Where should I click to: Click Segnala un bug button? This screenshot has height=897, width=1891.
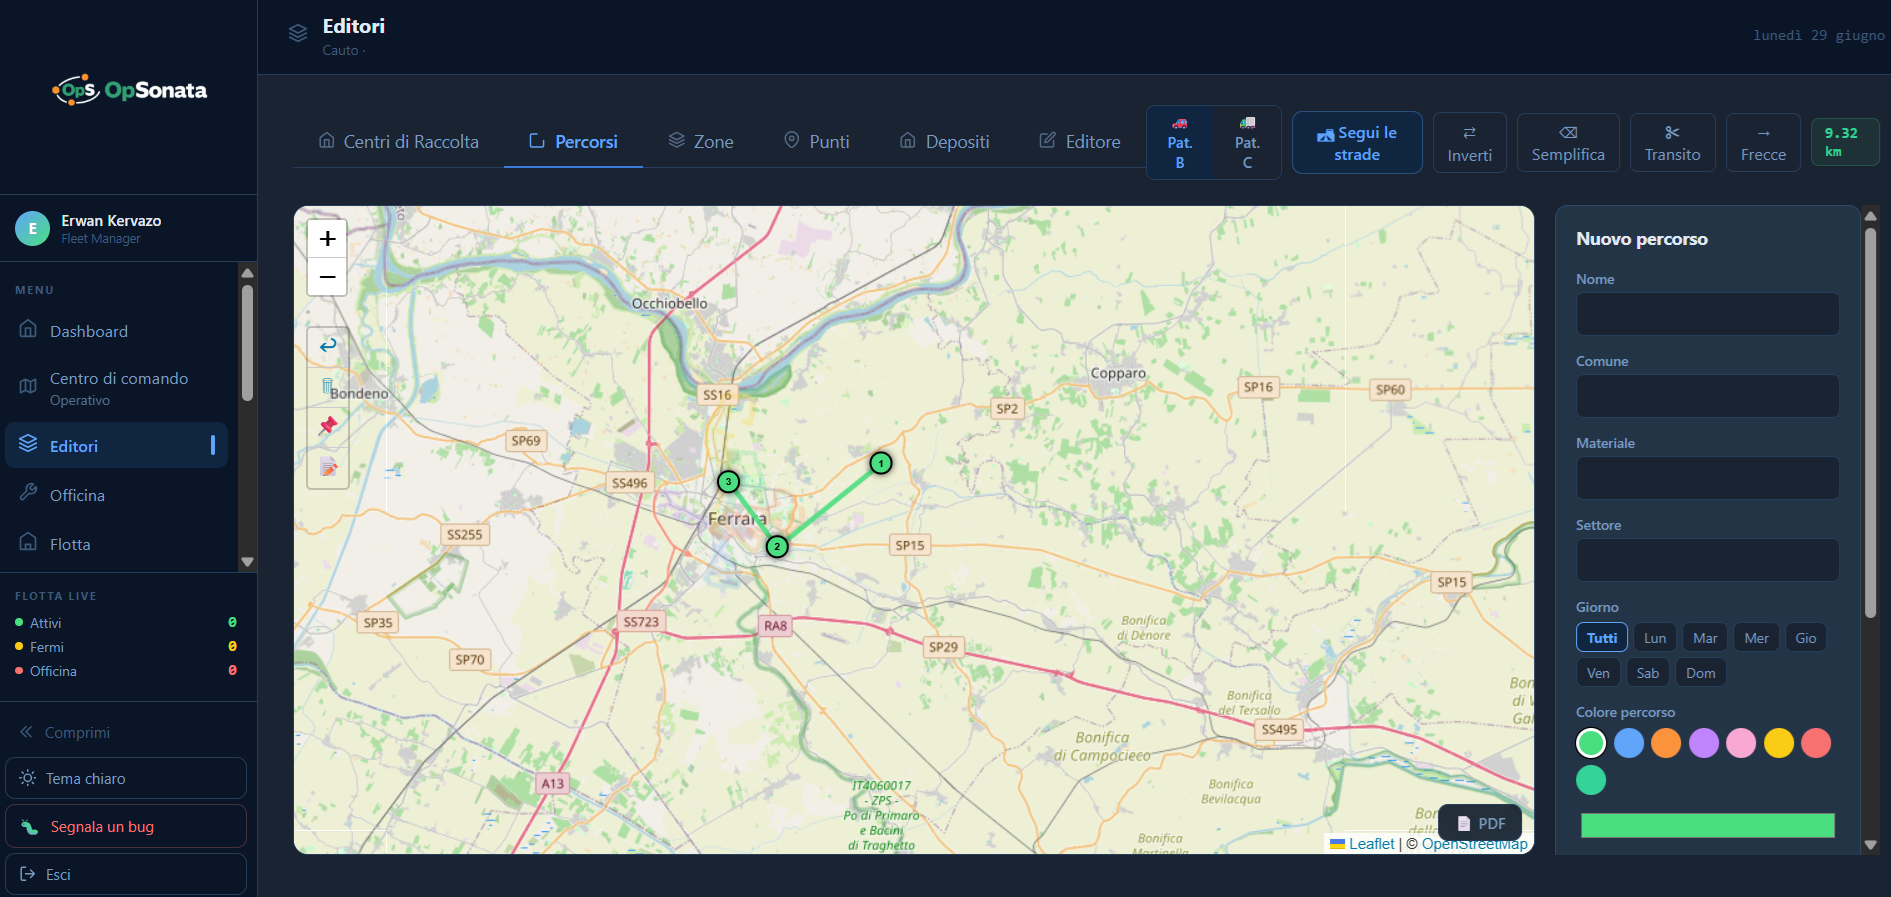pos(126,826)
